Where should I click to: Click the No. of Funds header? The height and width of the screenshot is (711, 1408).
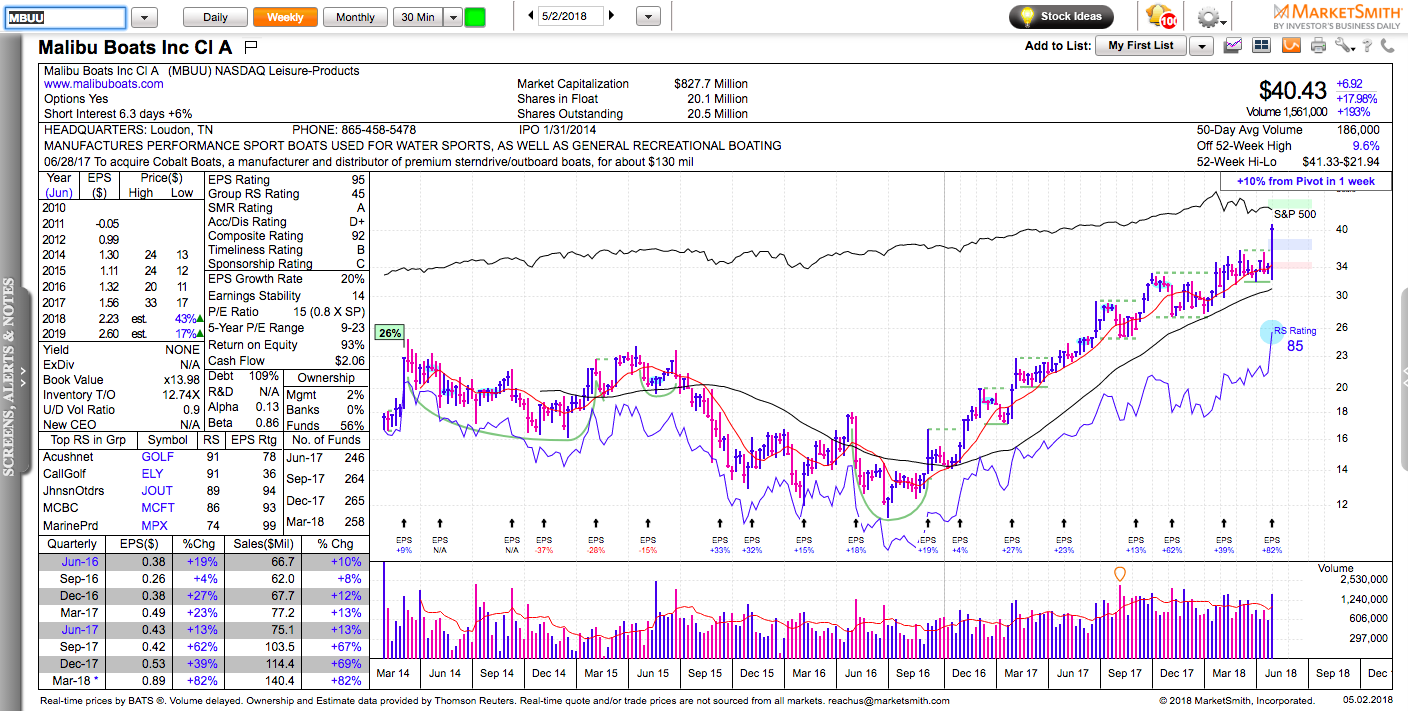click(x=325, y=440)
